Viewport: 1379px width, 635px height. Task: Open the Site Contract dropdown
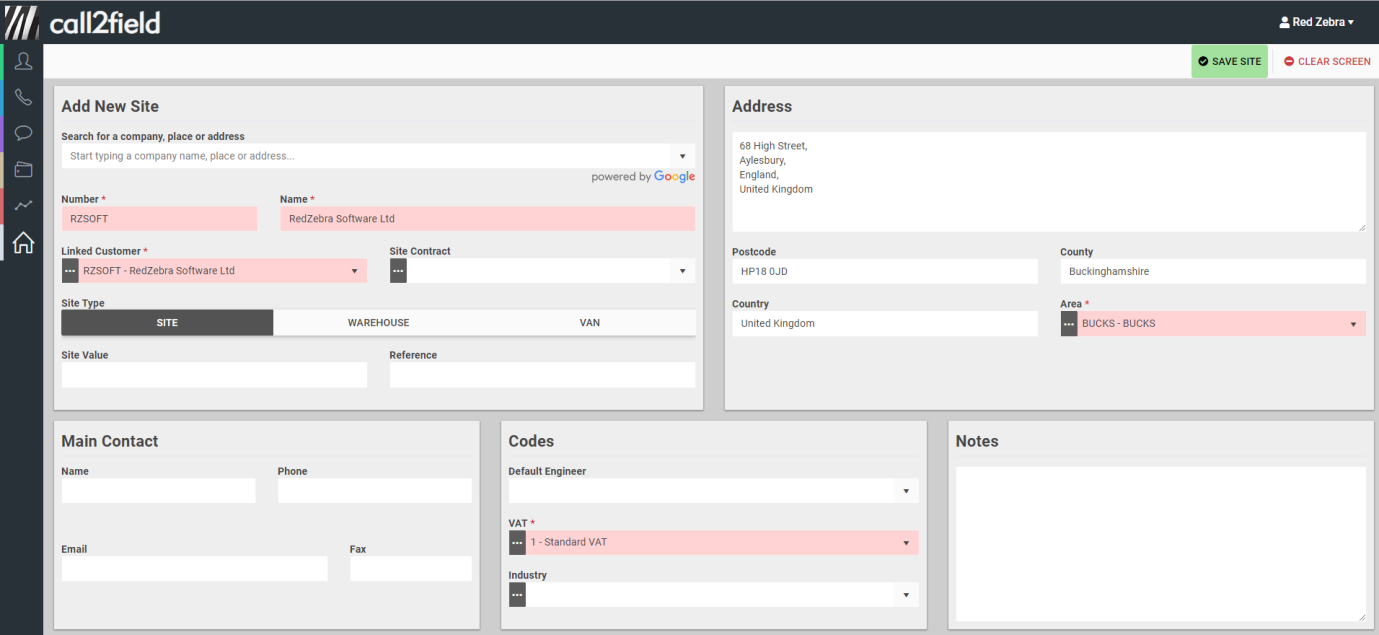[683, 271]
